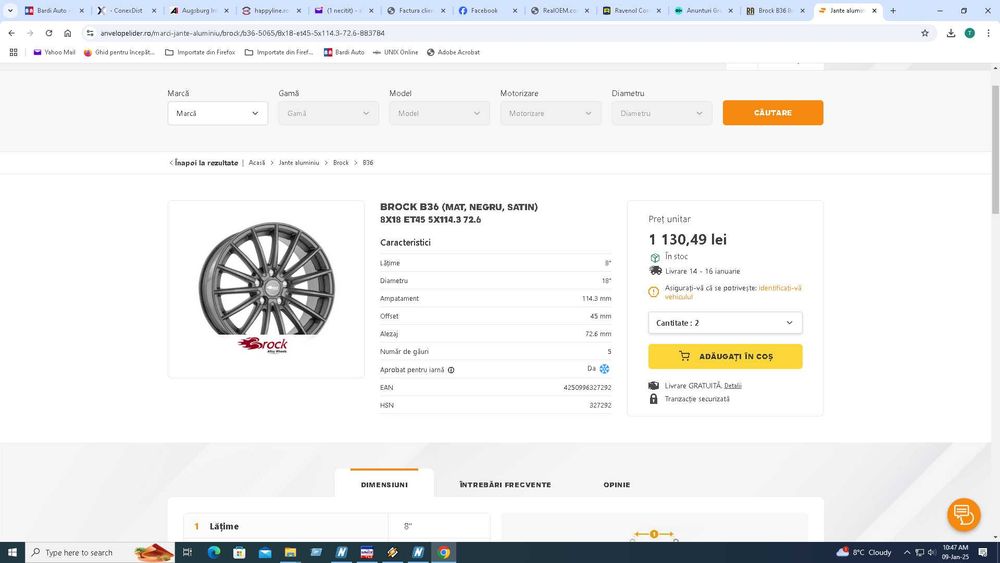Click the HSN value 327292
The height and width of the screenshot is (563, 1000).
(x=600, y=406)
